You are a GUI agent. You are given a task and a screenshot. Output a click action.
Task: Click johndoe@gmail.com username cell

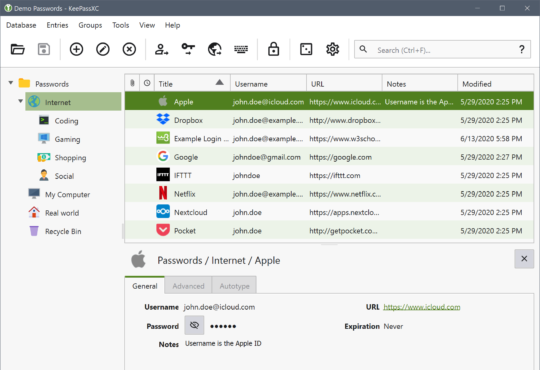click(267, 157)
